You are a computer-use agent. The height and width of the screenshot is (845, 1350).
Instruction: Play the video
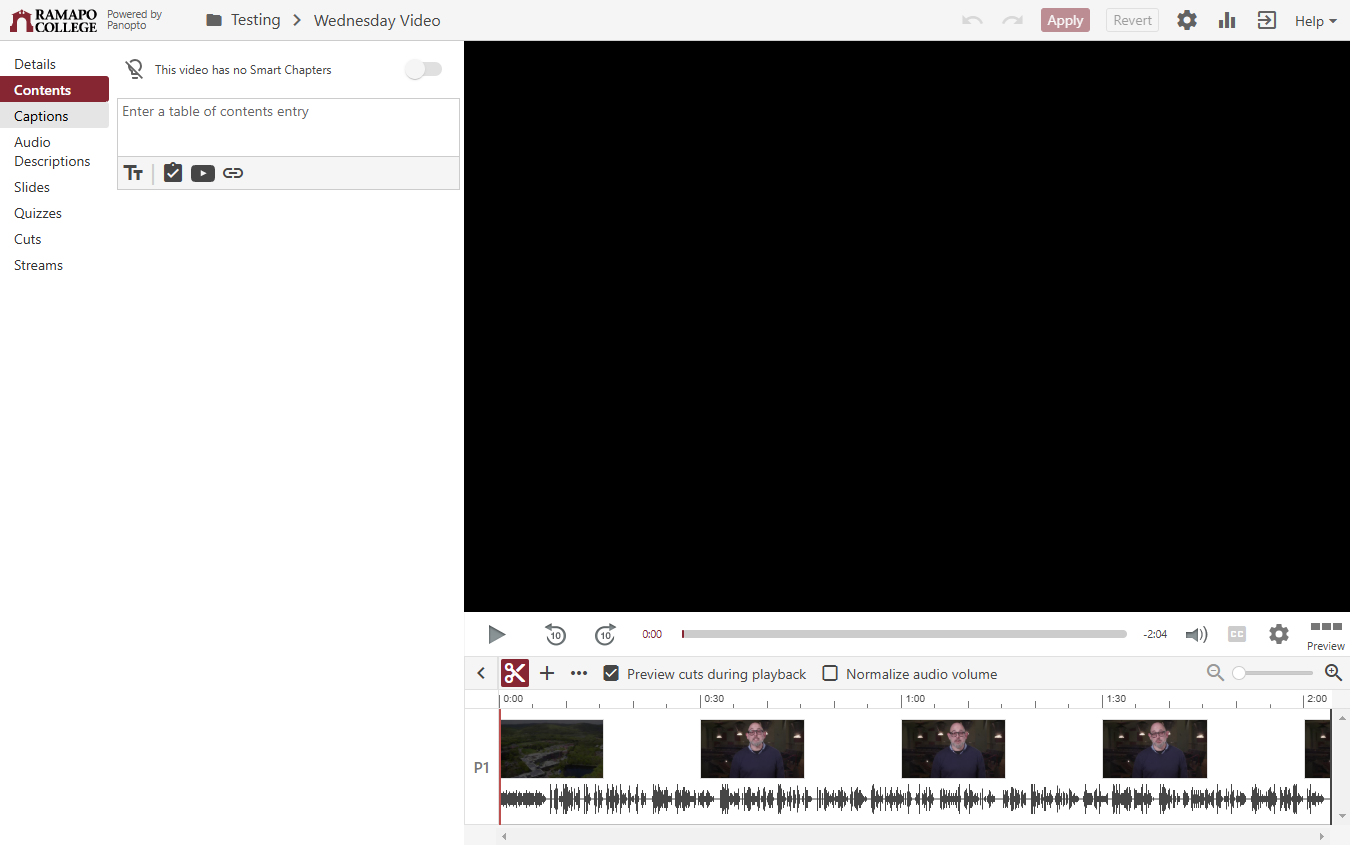497,634
